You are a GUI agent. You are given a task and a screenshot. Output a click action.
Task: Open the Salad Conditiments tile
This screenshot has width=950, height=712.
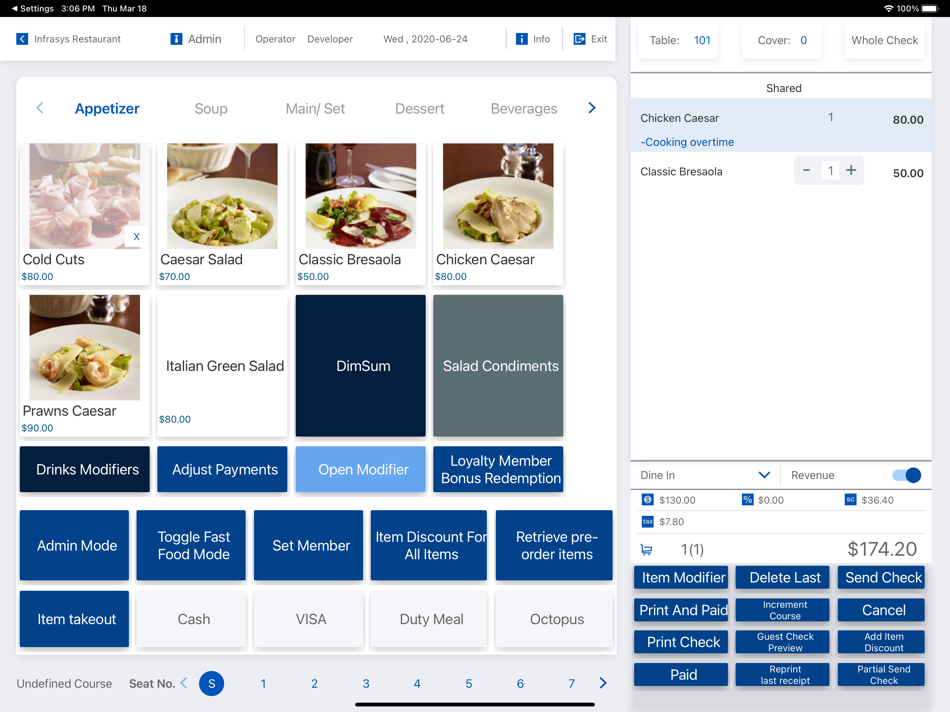(x=498, y=365)
